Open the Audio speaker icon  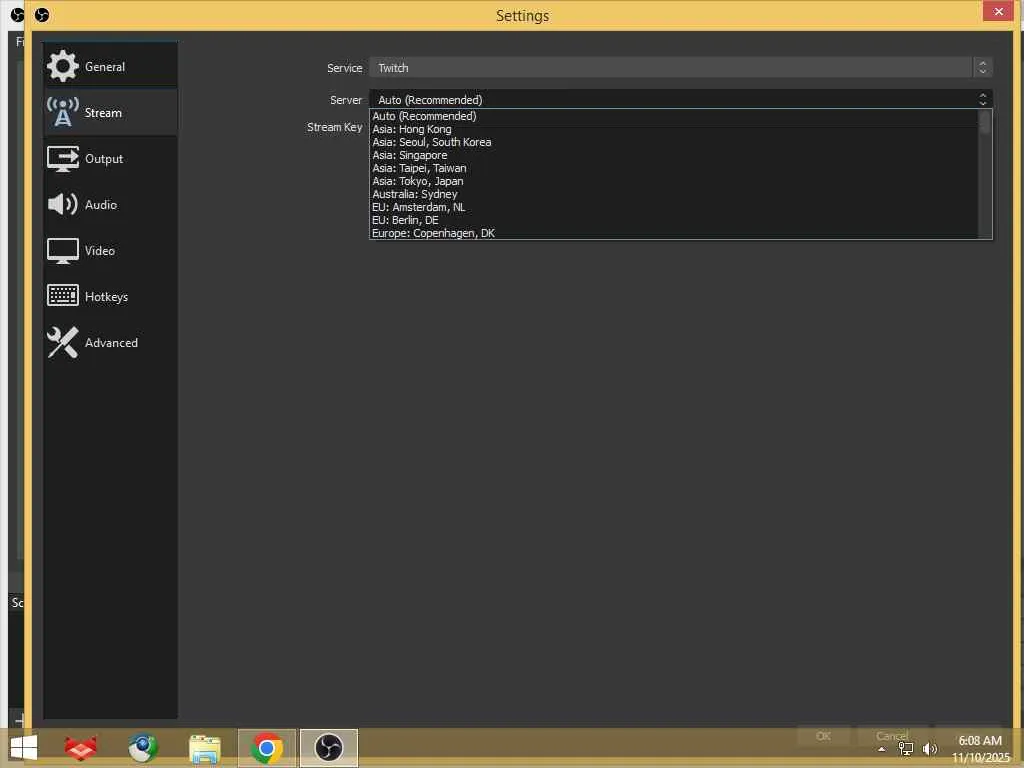[x=63, y=204]
